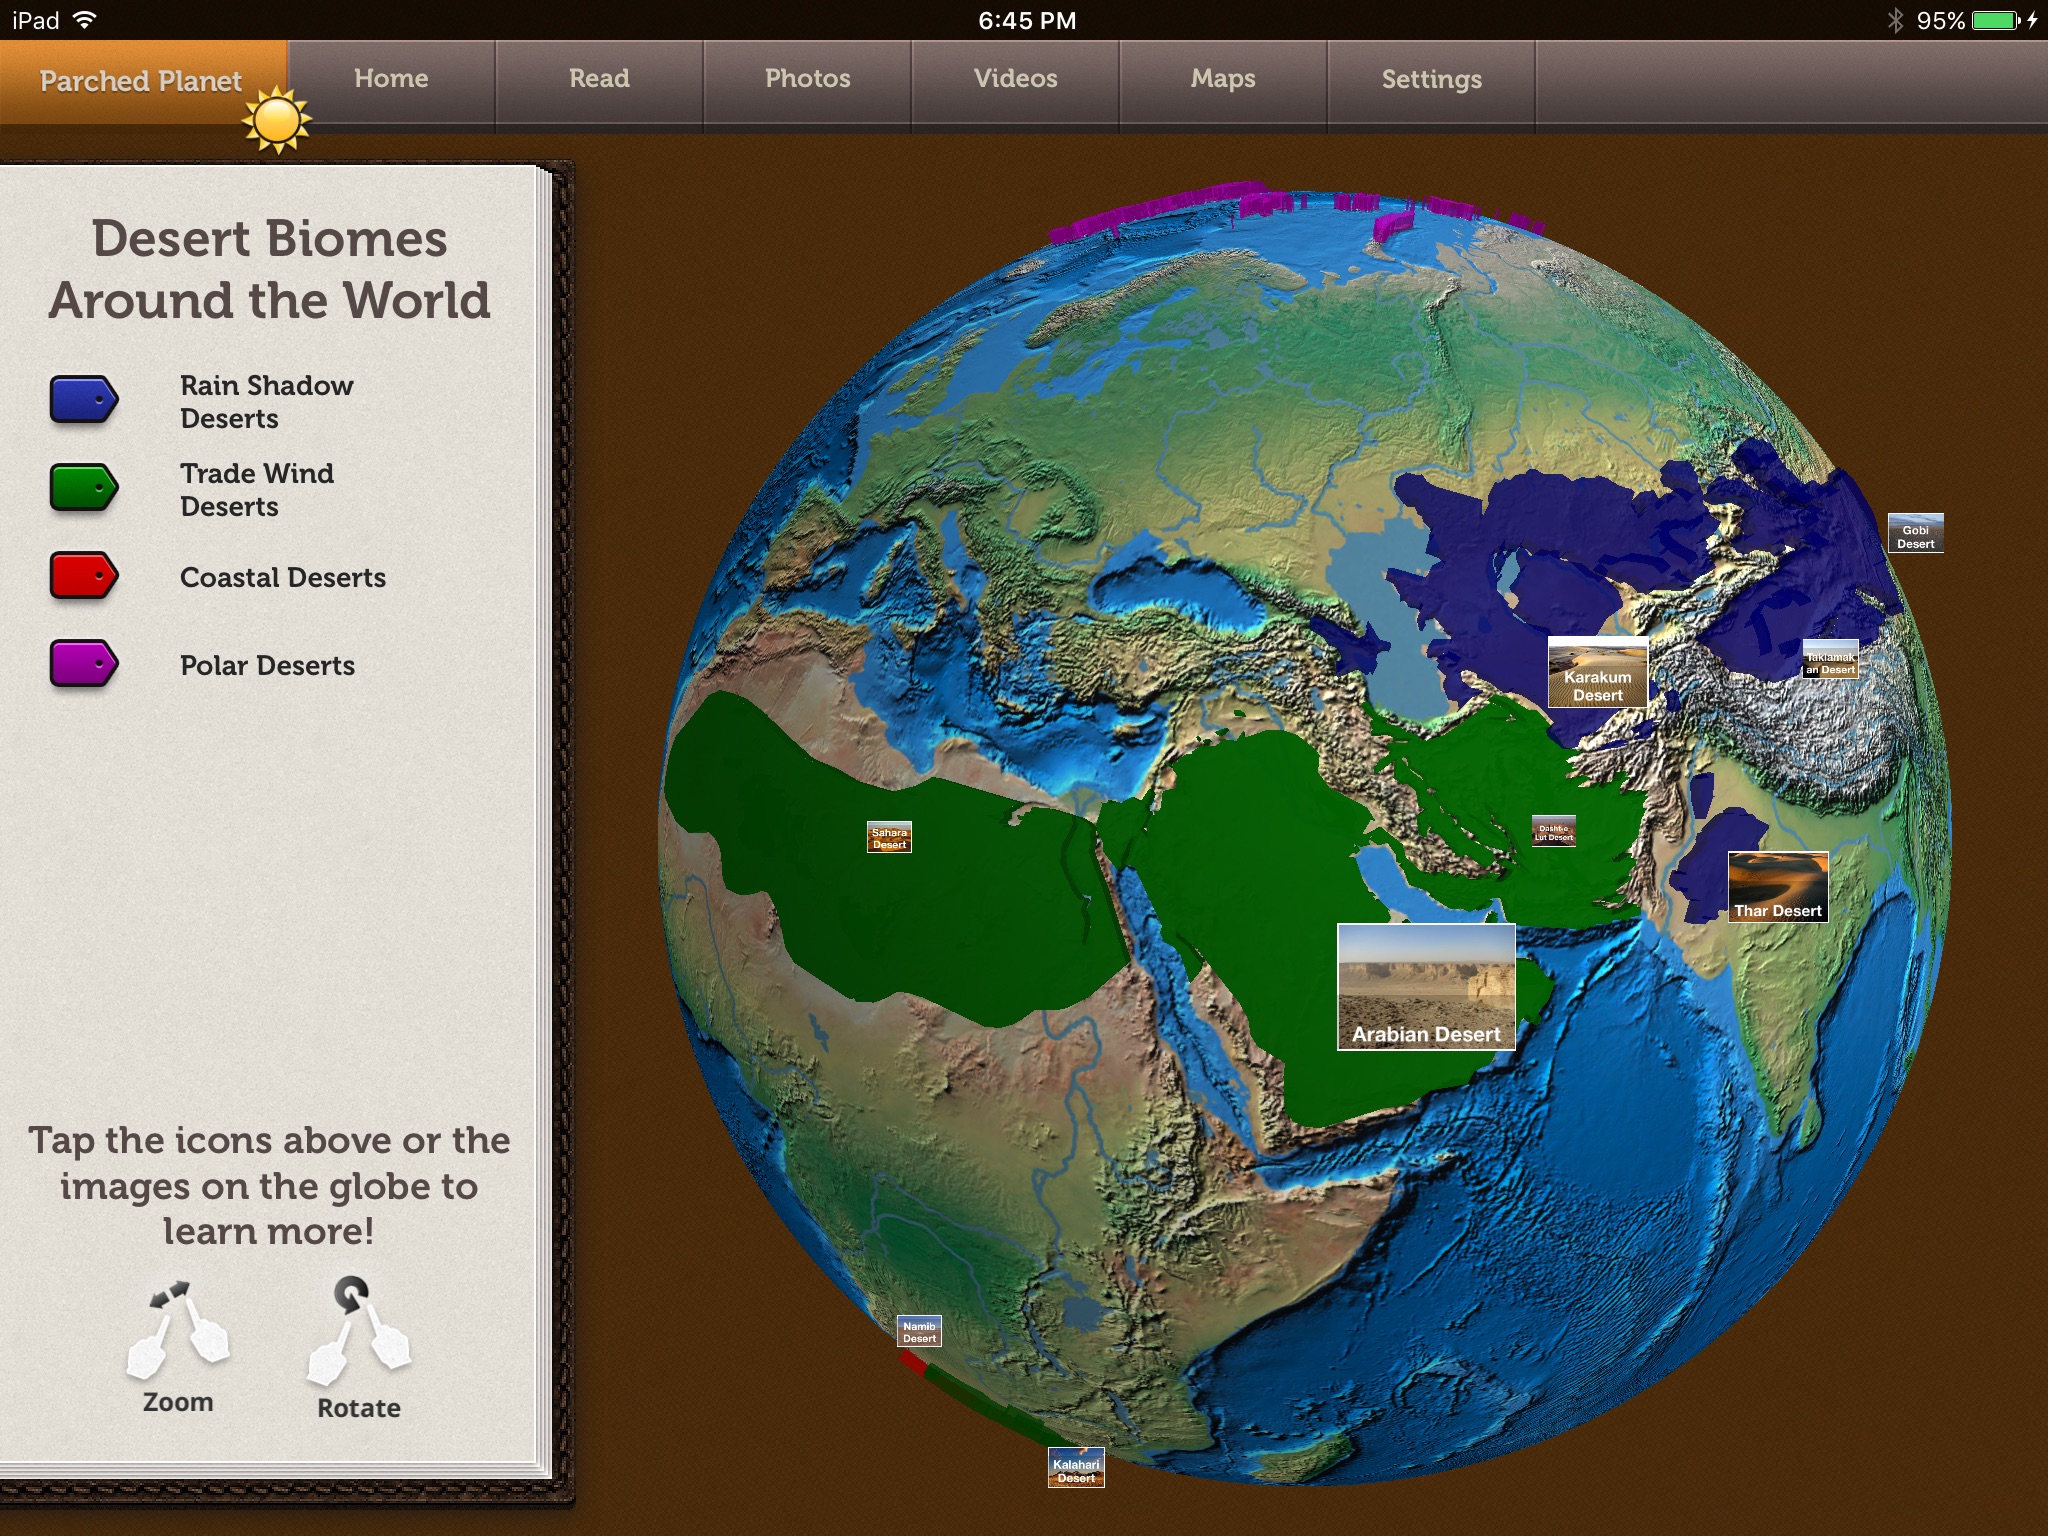The width and height of the screenshot is (2048, 1536).
Task: Click the Home menu item
Action: [393, 76]
